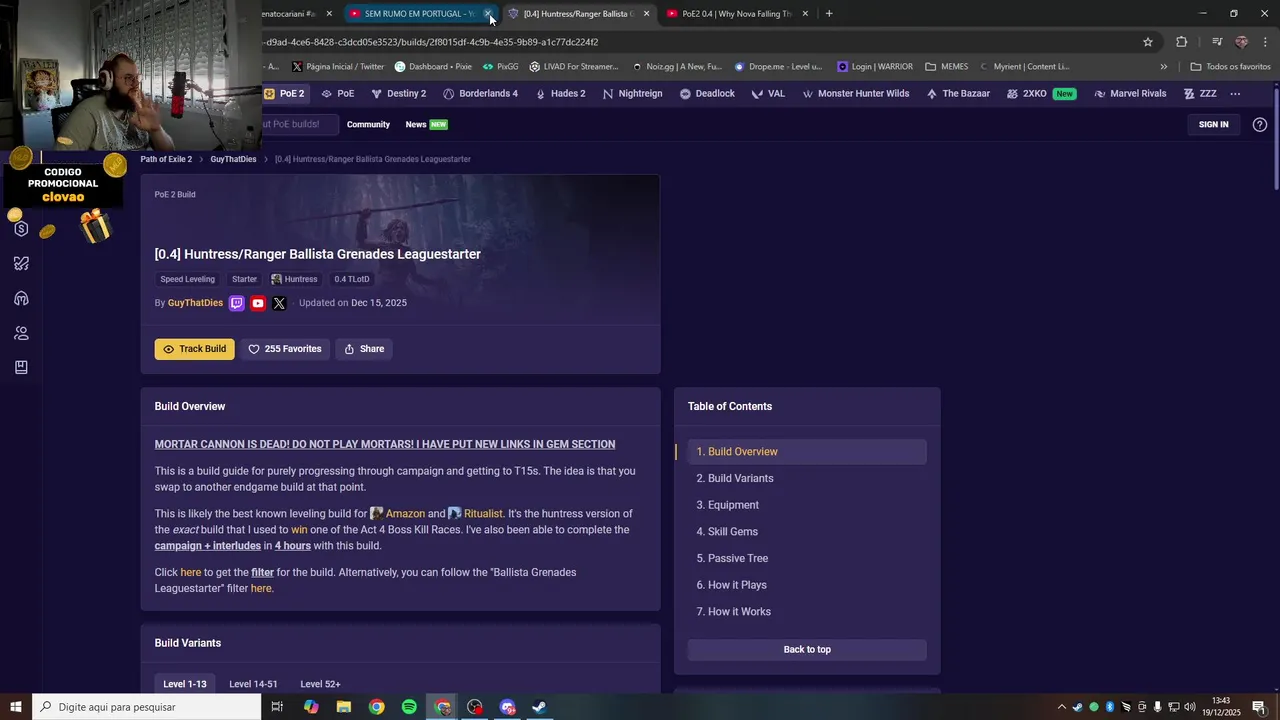Open the Login WARRIOR bookmark
The width and height of the screenshot is (1280, 720).
click(x=875, y=67)
